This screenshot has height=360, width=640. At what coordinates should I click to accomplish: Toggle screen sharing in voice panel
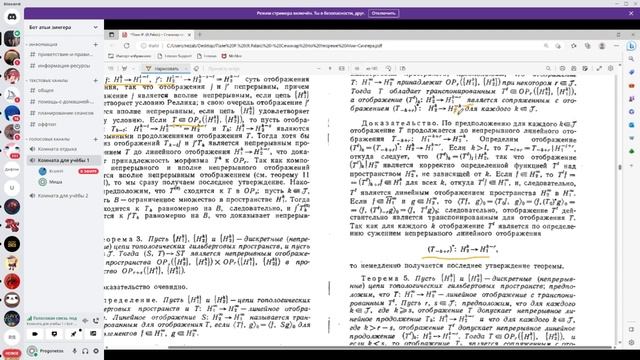tap(54, 334)
